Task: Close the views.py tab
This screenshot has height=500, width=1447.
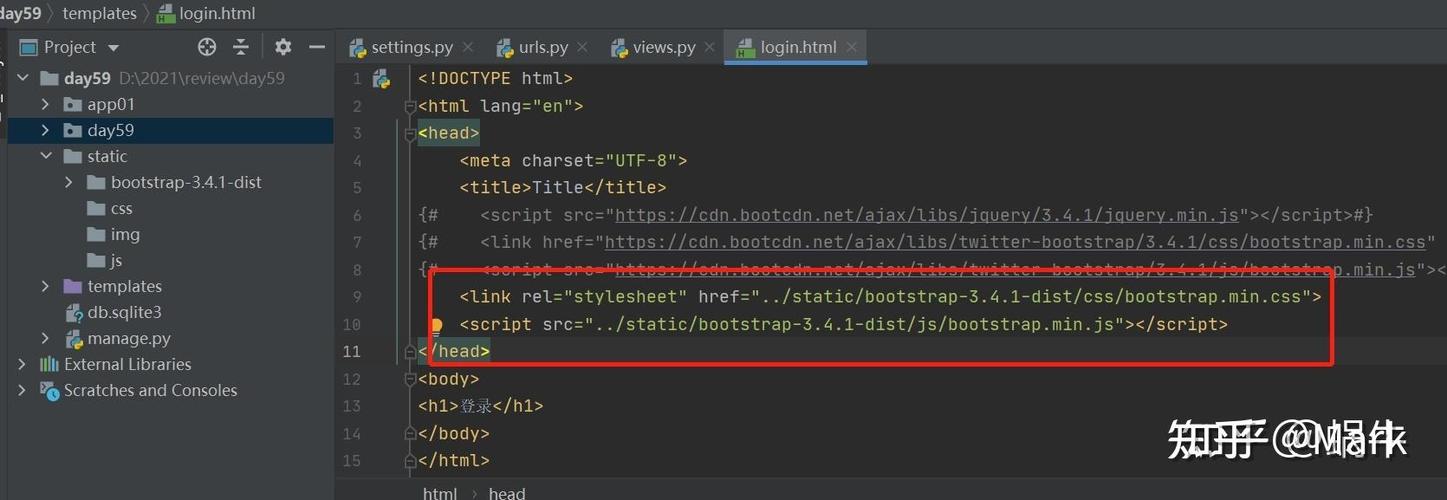Action: tap(710, 47)
